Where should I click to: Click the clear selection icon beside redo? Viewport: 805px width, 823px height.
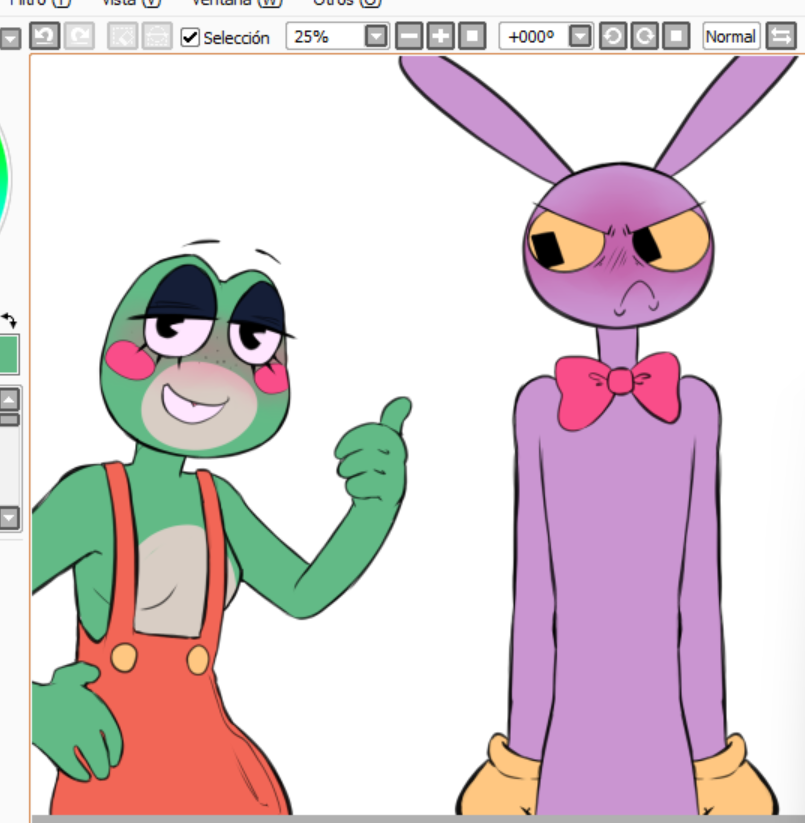tap(122, 36)
